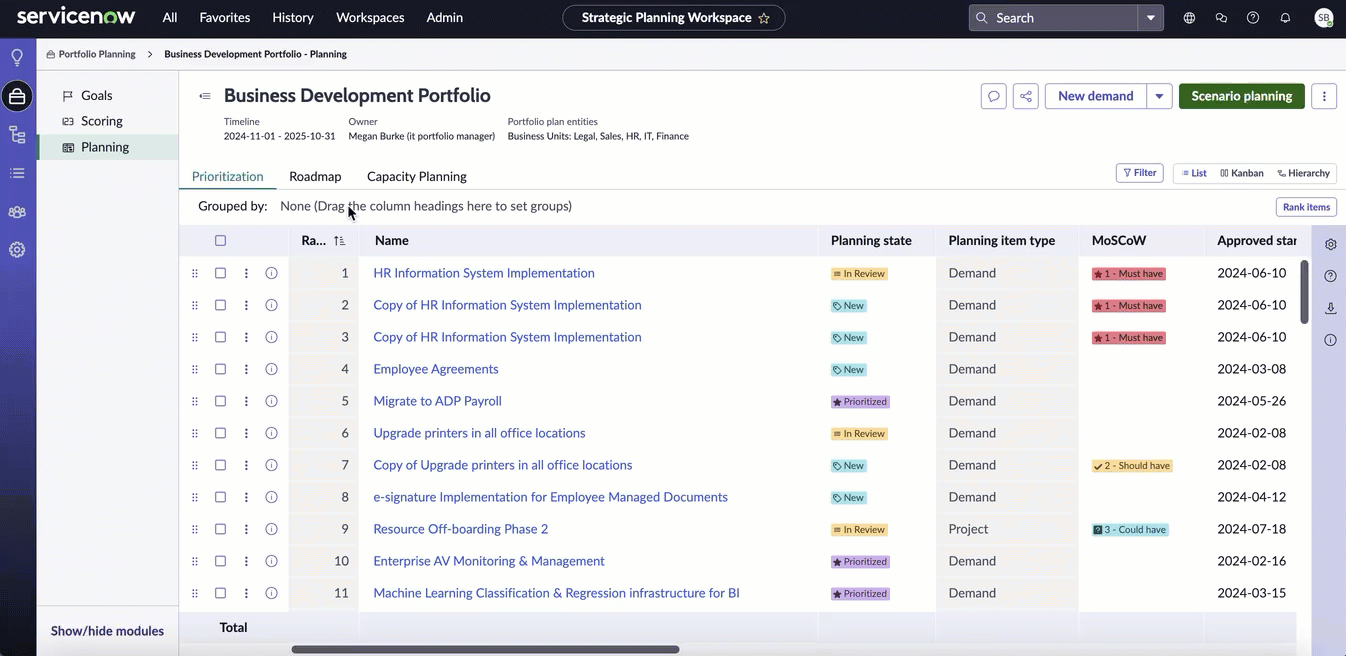The width and height of the screenshot is (1346, 656).
Task: Open the three-dot menu beside Scenario planning
Action: pos(1324,96)
